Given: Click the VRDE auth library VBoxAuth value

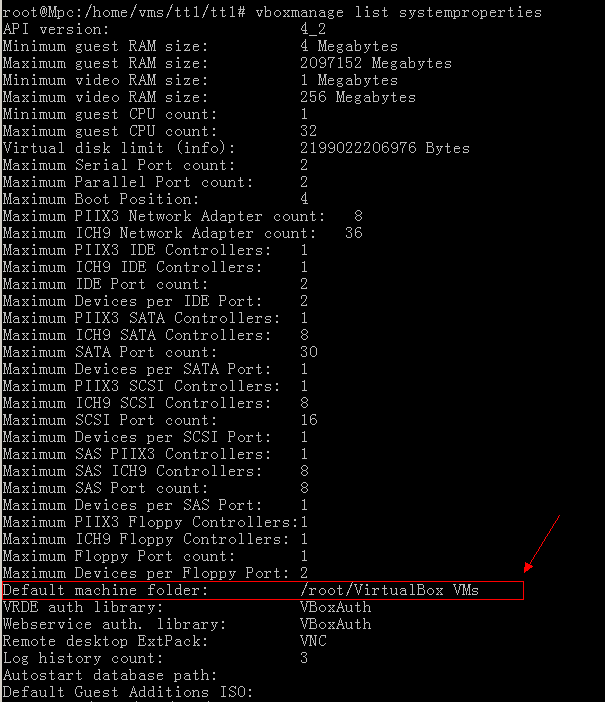Looking at the screenshot, I should 335,607.
